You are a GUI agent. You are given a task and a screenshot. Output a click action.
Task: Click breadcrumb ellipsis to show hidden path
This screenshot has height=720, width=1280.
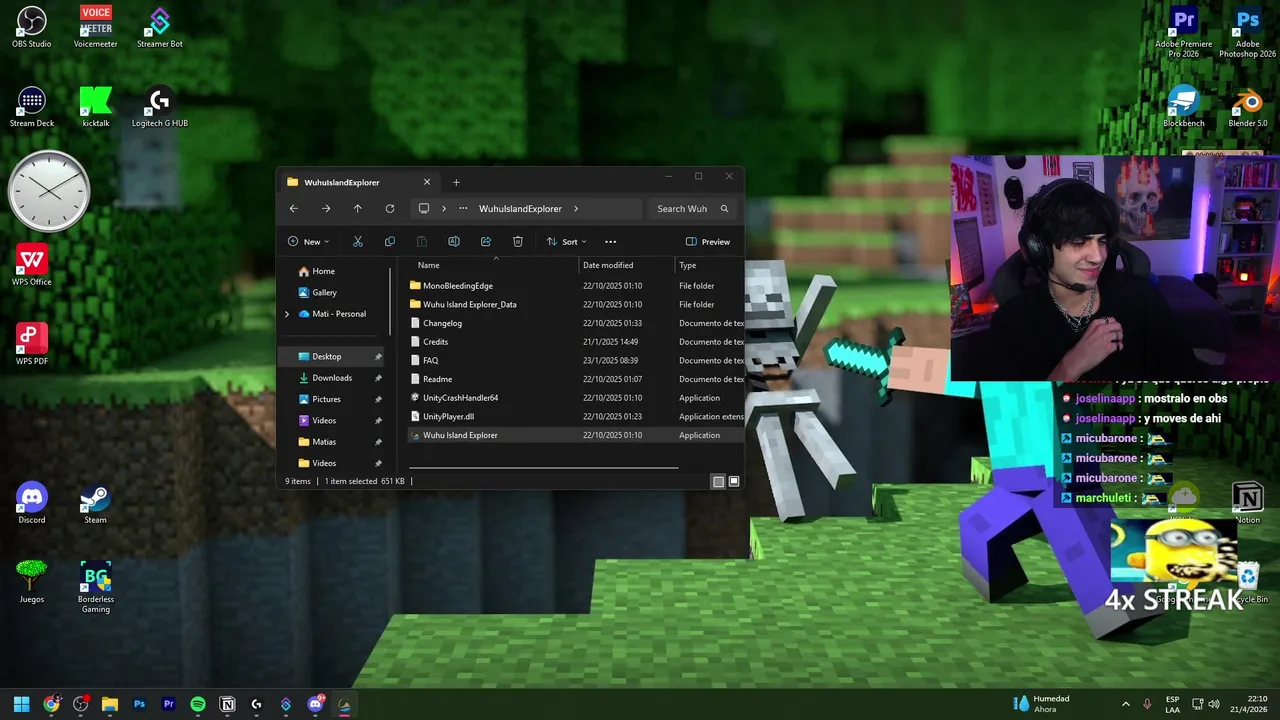click(463, 209)
